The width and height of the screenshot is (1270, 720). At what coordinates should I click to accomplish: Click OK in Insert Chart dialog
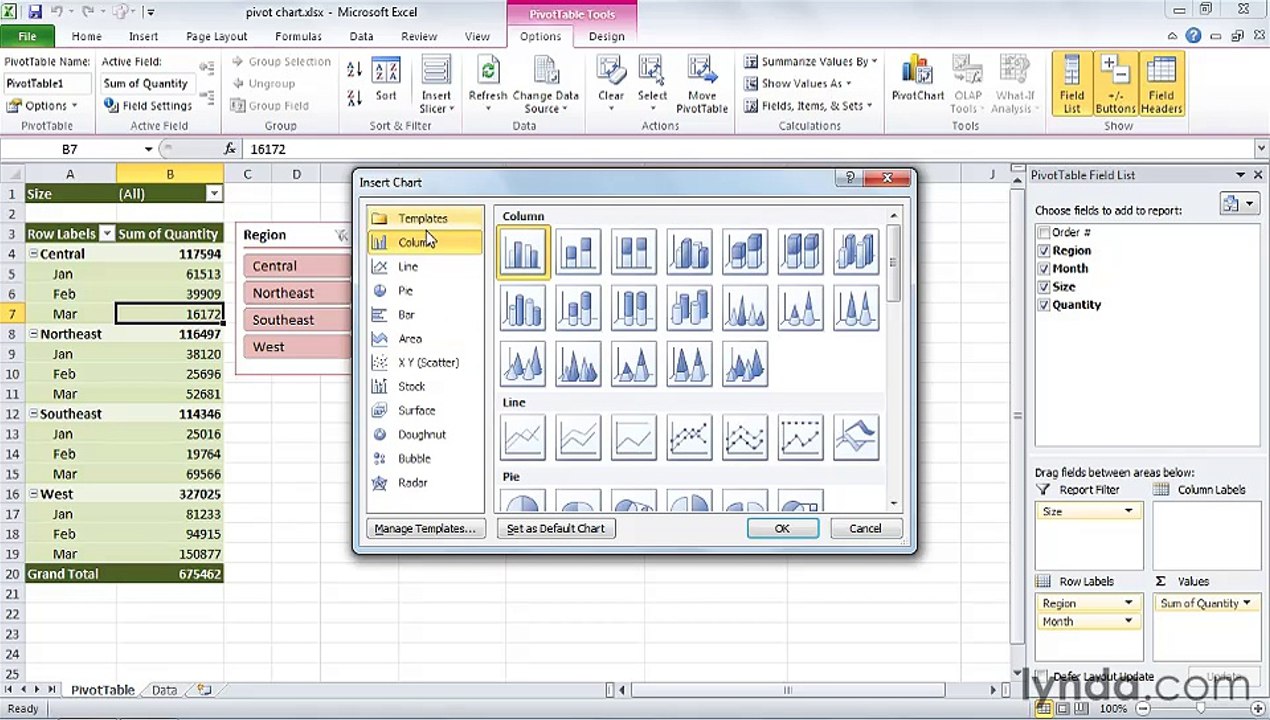coord(782,528)
